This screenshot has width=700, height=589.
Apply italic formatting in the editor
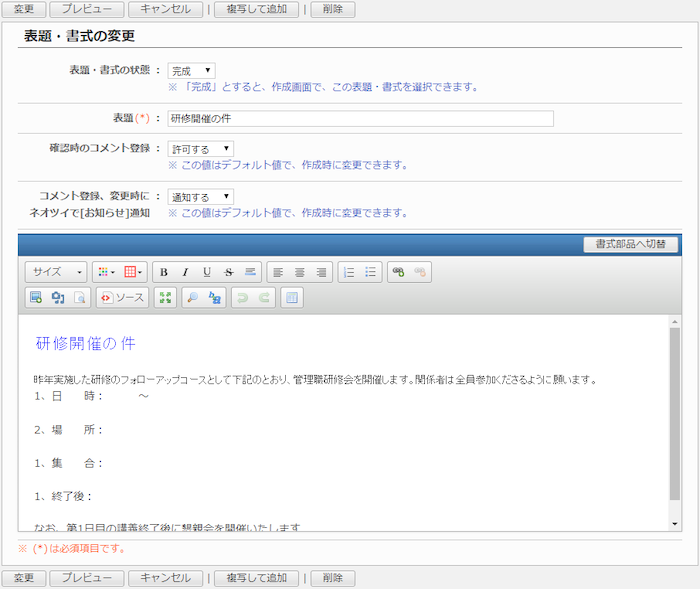185,272
